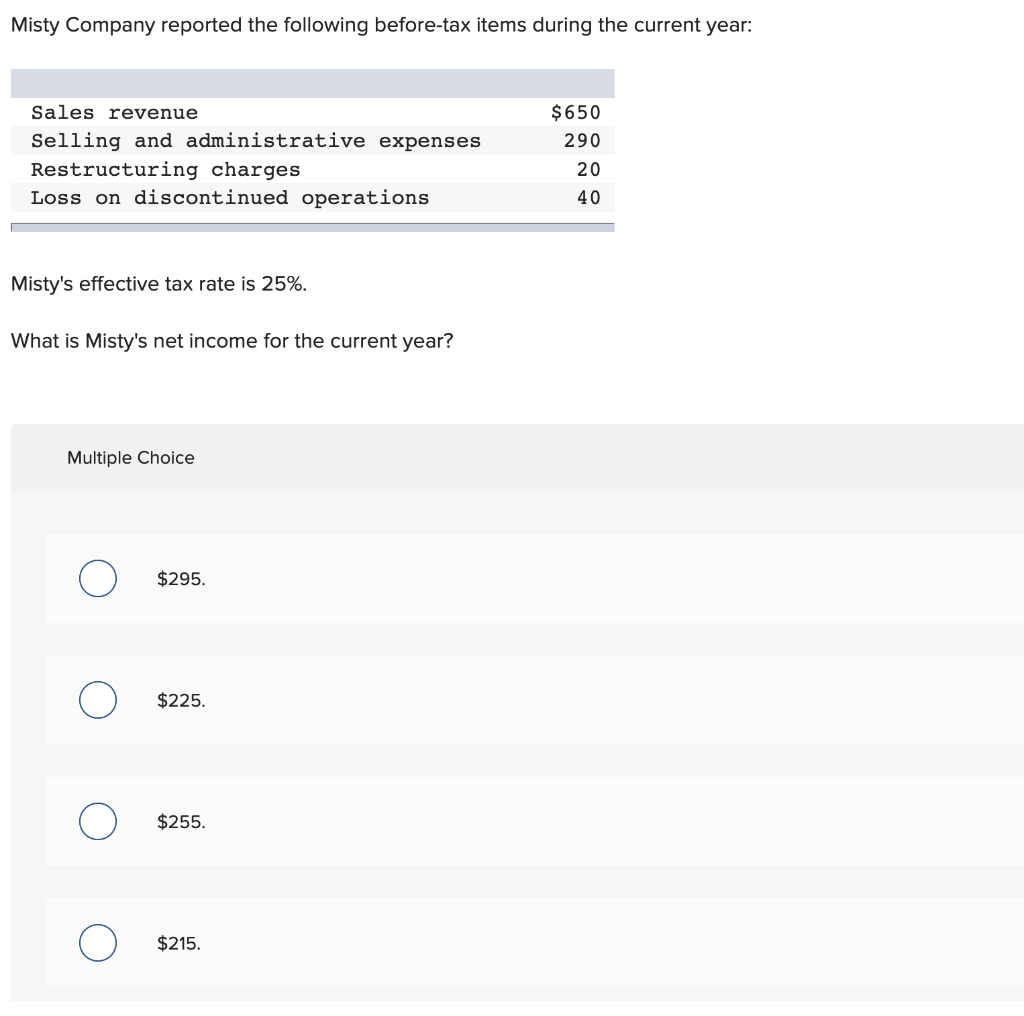Click the effective tax rate sentence

click(x=159, y=284)
